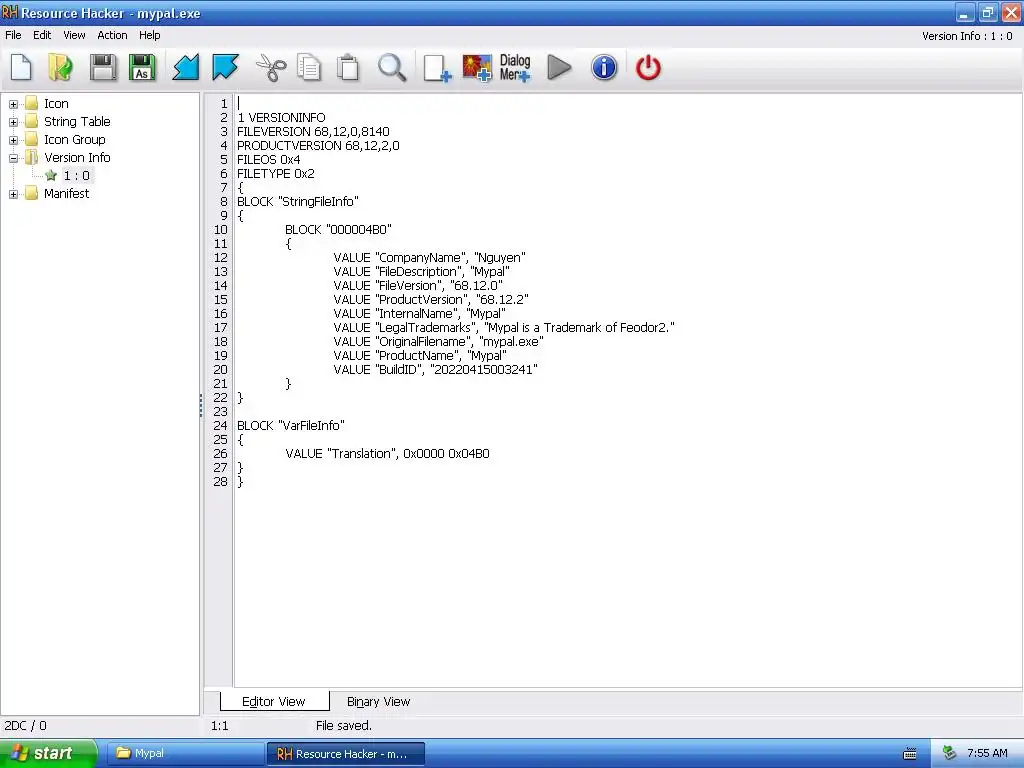Click the BuildID 20220415003241 line

pos(435,370)
